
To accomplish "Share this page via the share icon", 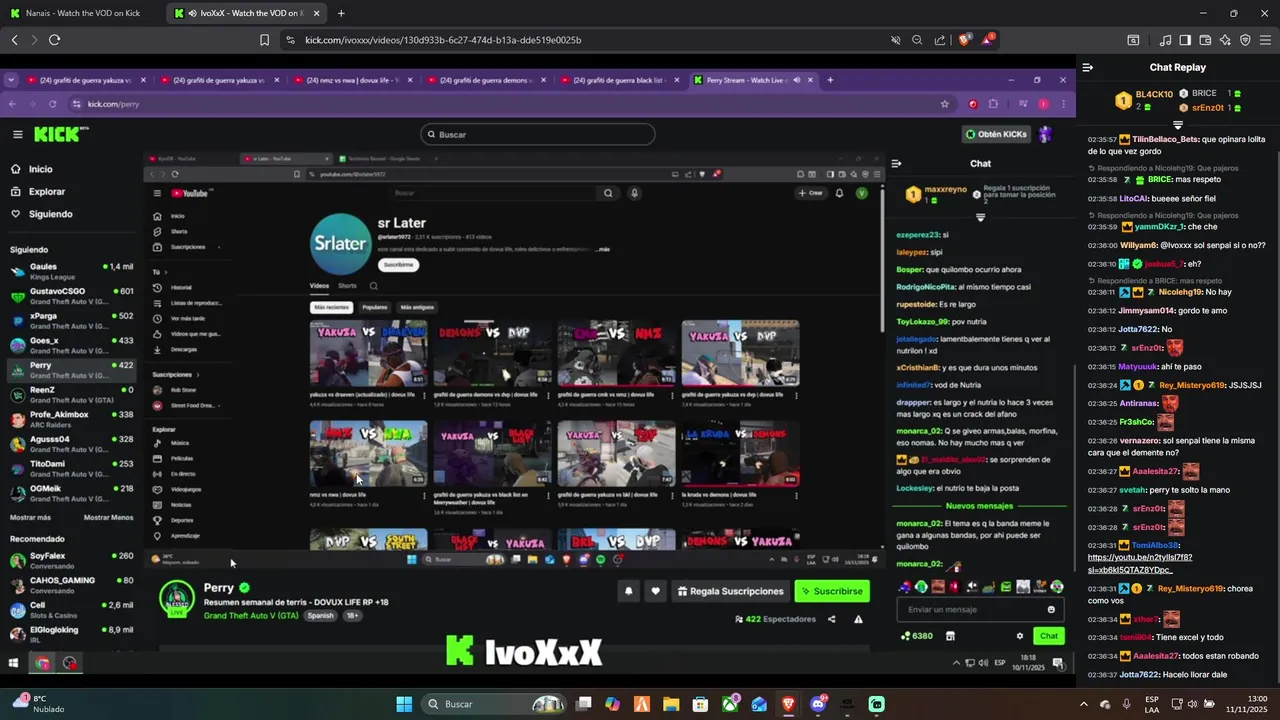I will [x=940, y=40].
